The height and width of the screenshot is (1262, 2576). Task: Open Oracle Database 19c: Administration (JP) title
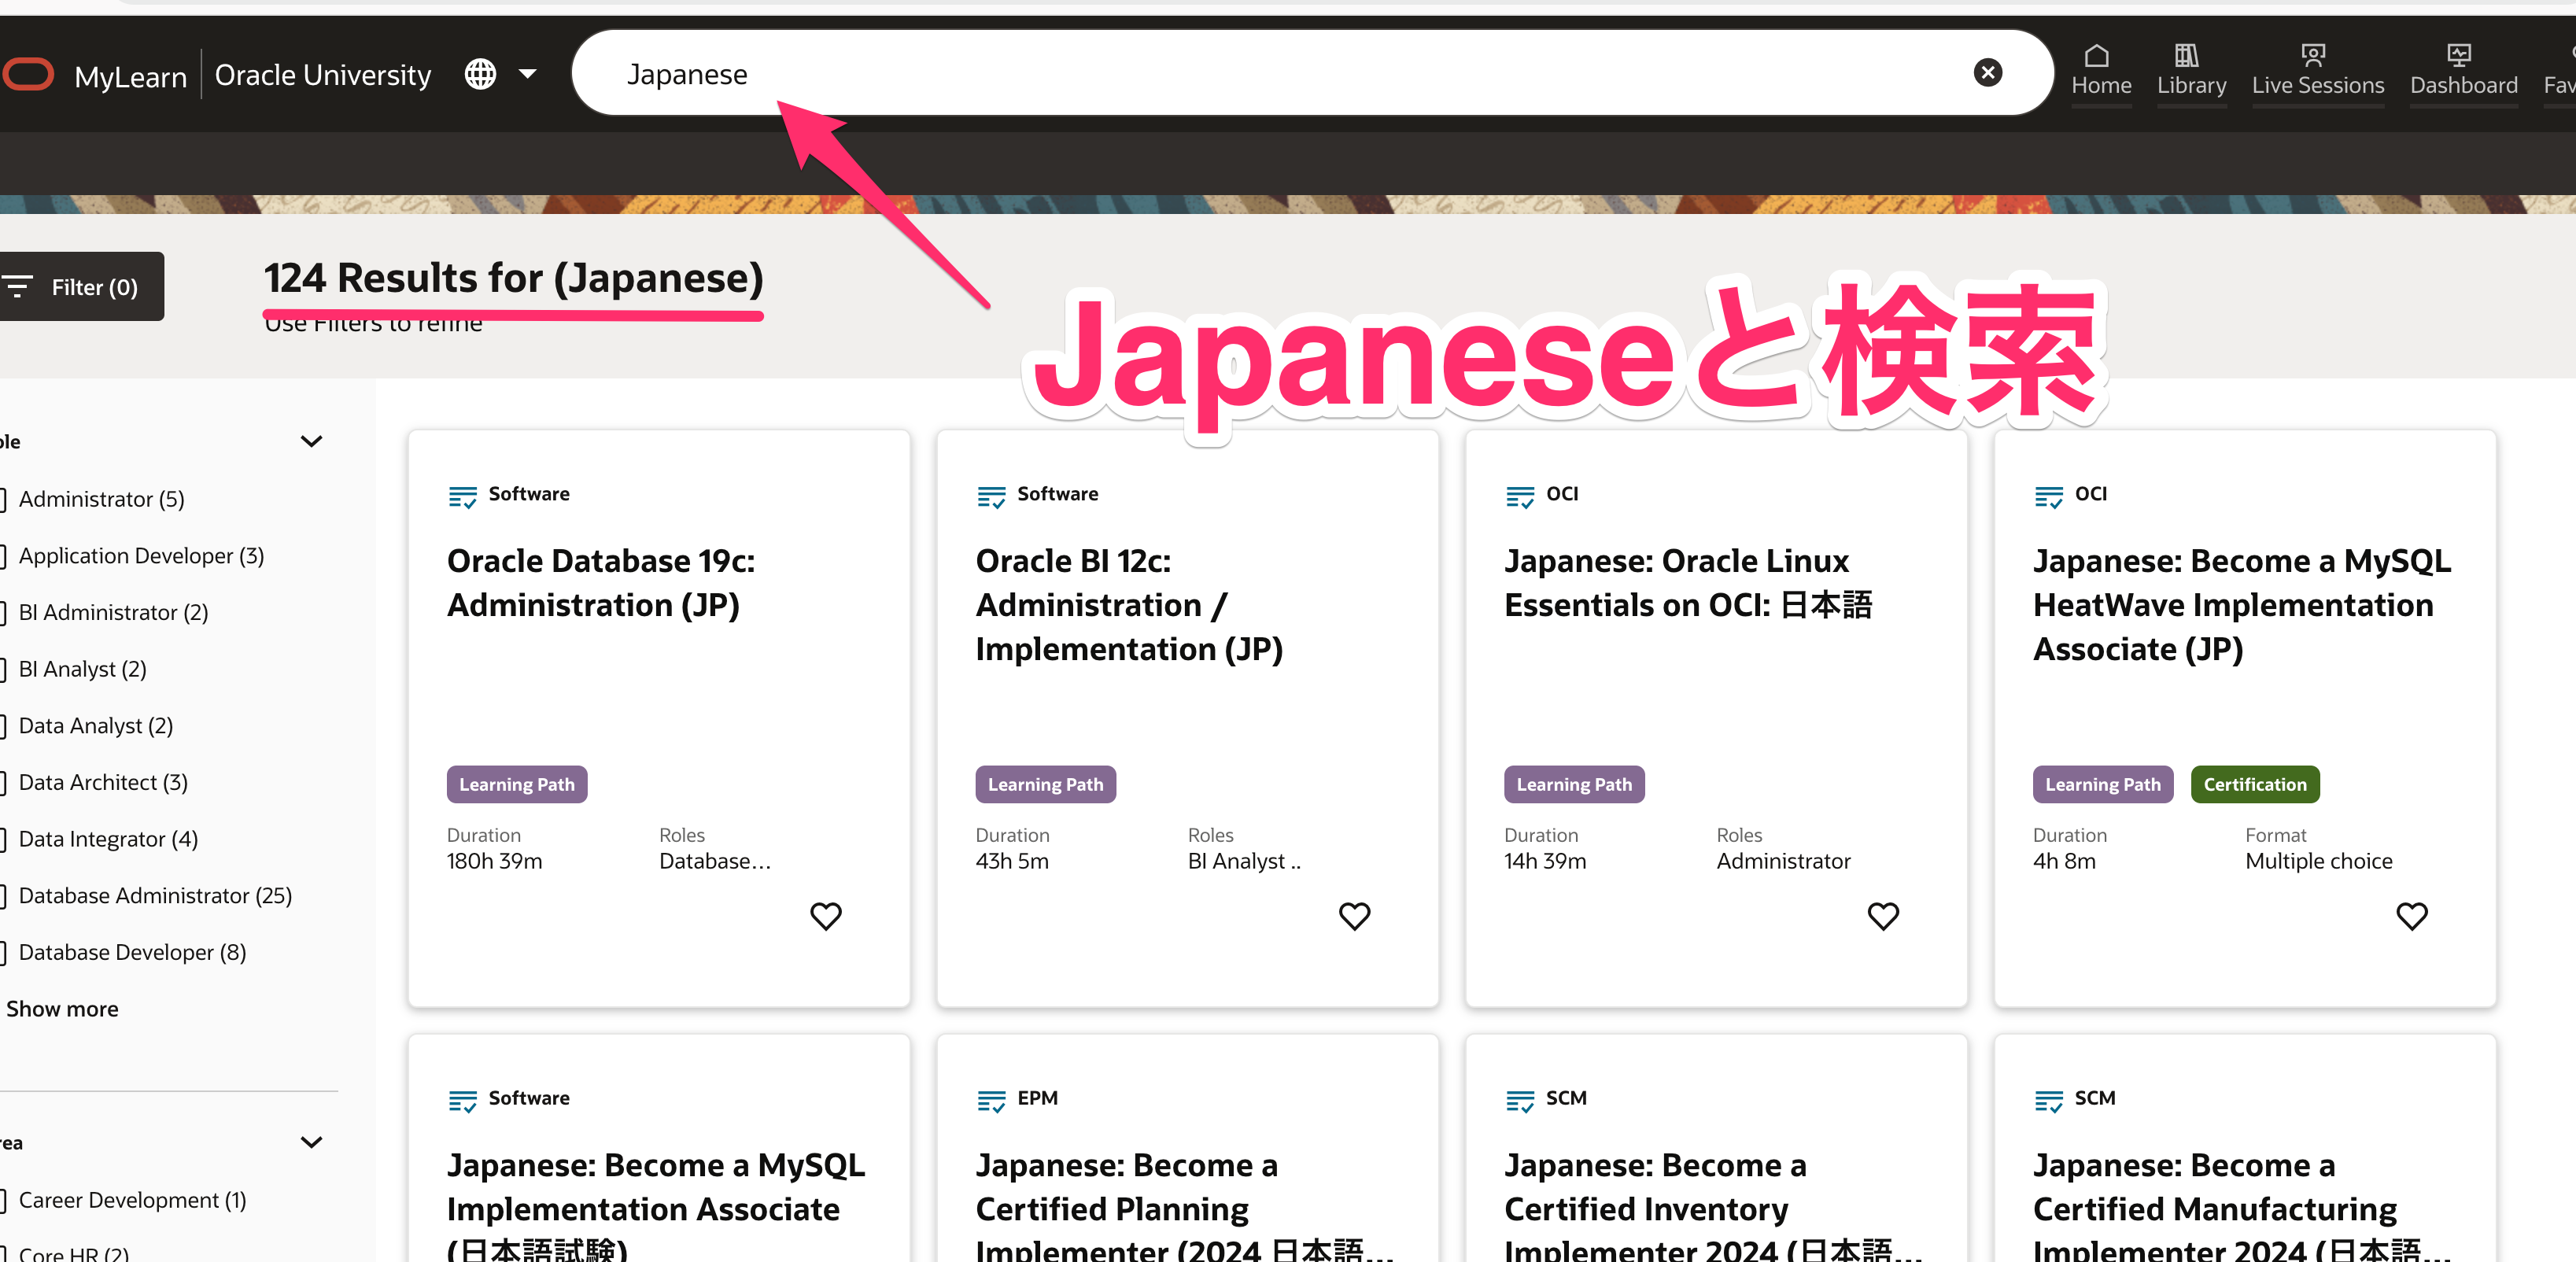click(601, 583)
